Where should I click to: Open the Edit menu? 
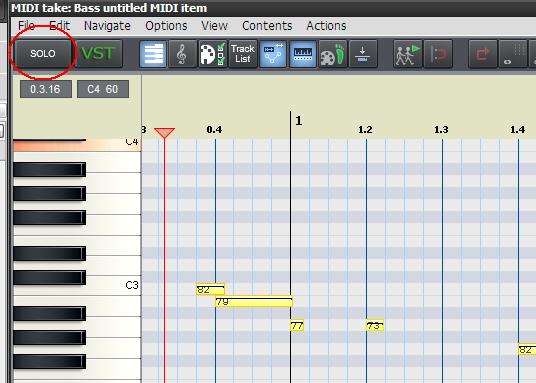pos(59,26)
